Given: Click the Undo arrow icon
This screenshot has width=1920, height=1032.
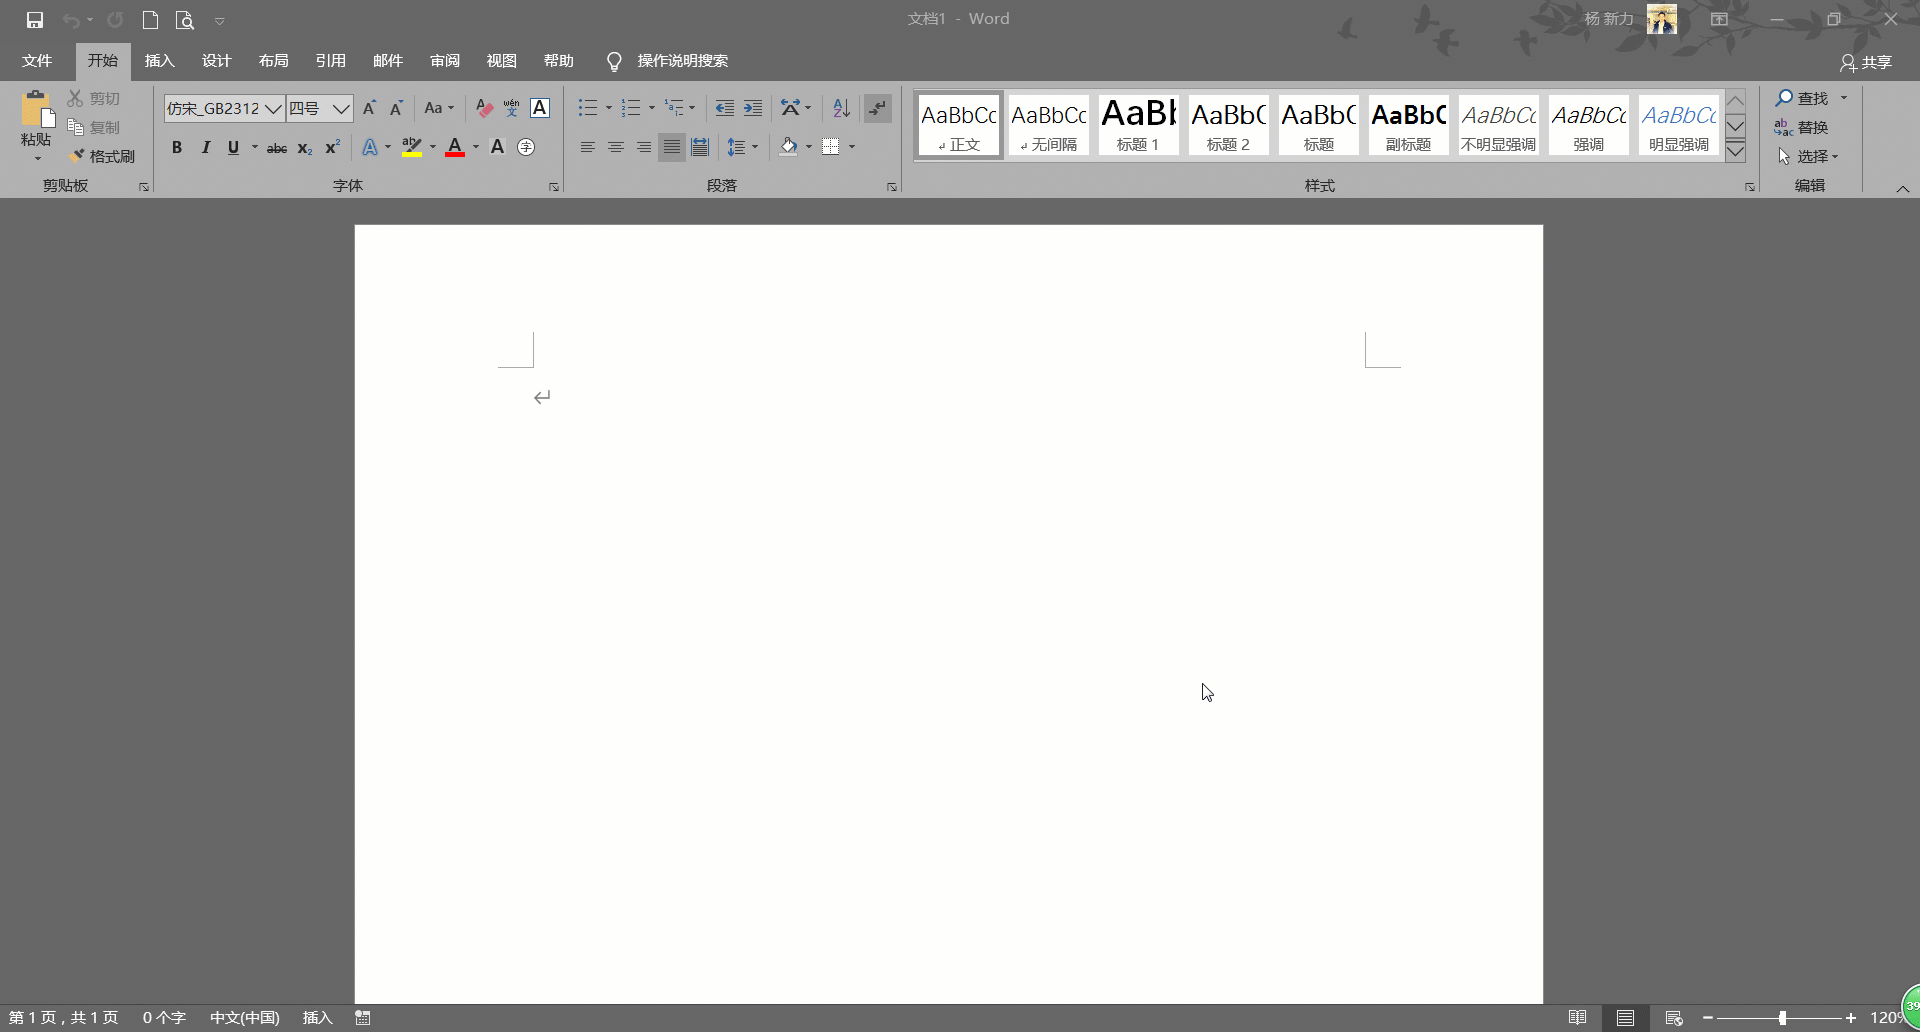Looking at the screenshot, I should (70, 20).
